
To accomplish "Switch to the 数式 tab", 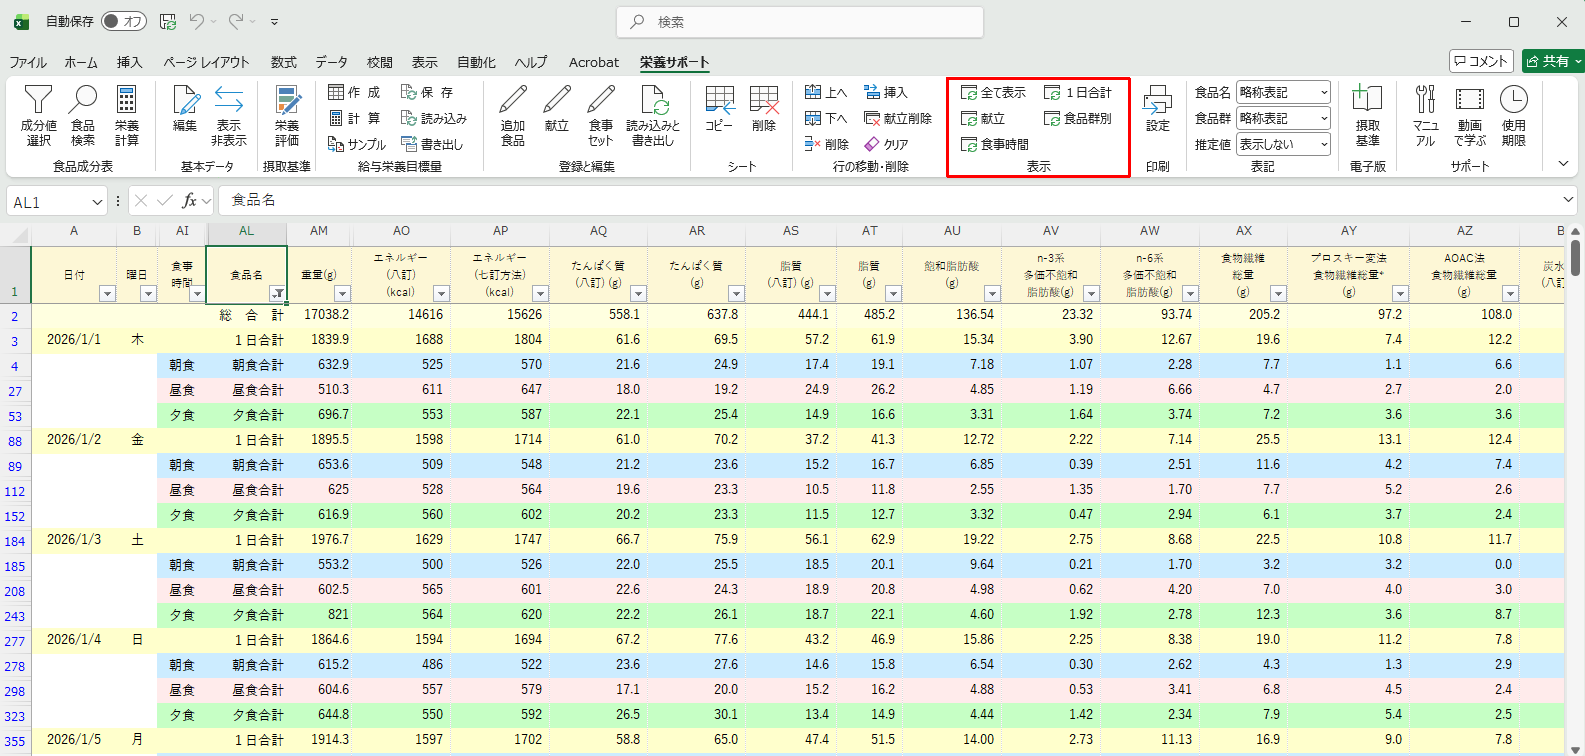I will tap(284, 62).
